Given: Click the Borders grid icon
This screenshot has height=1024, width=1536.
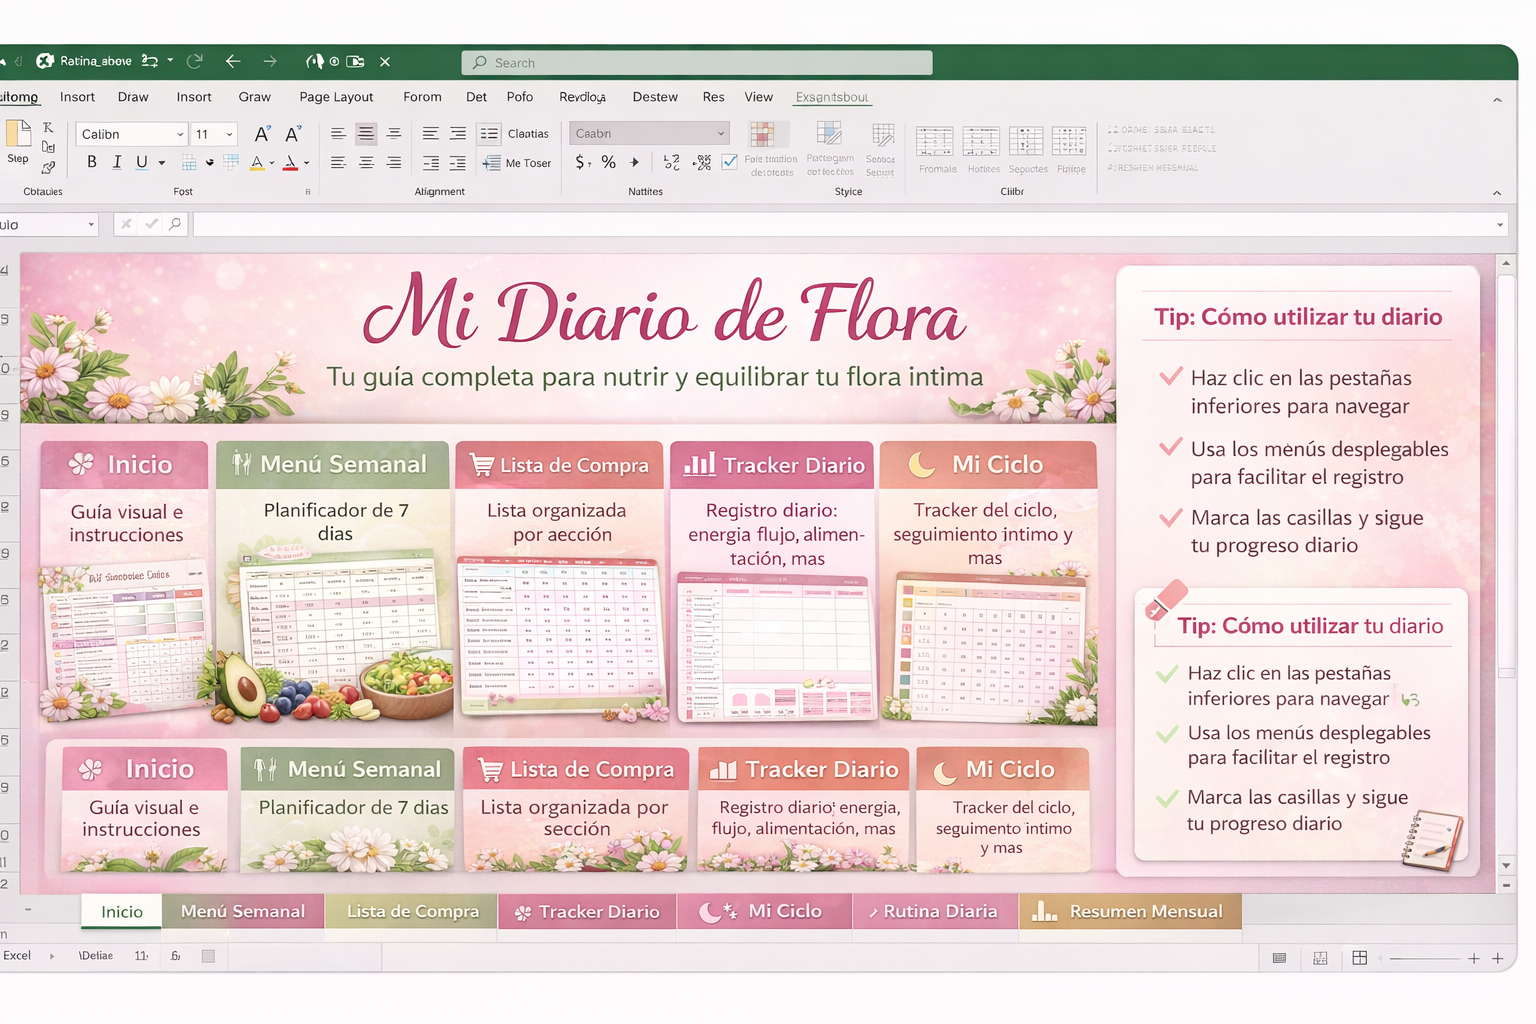Looking at the screenshot, I should coord(189,162).
